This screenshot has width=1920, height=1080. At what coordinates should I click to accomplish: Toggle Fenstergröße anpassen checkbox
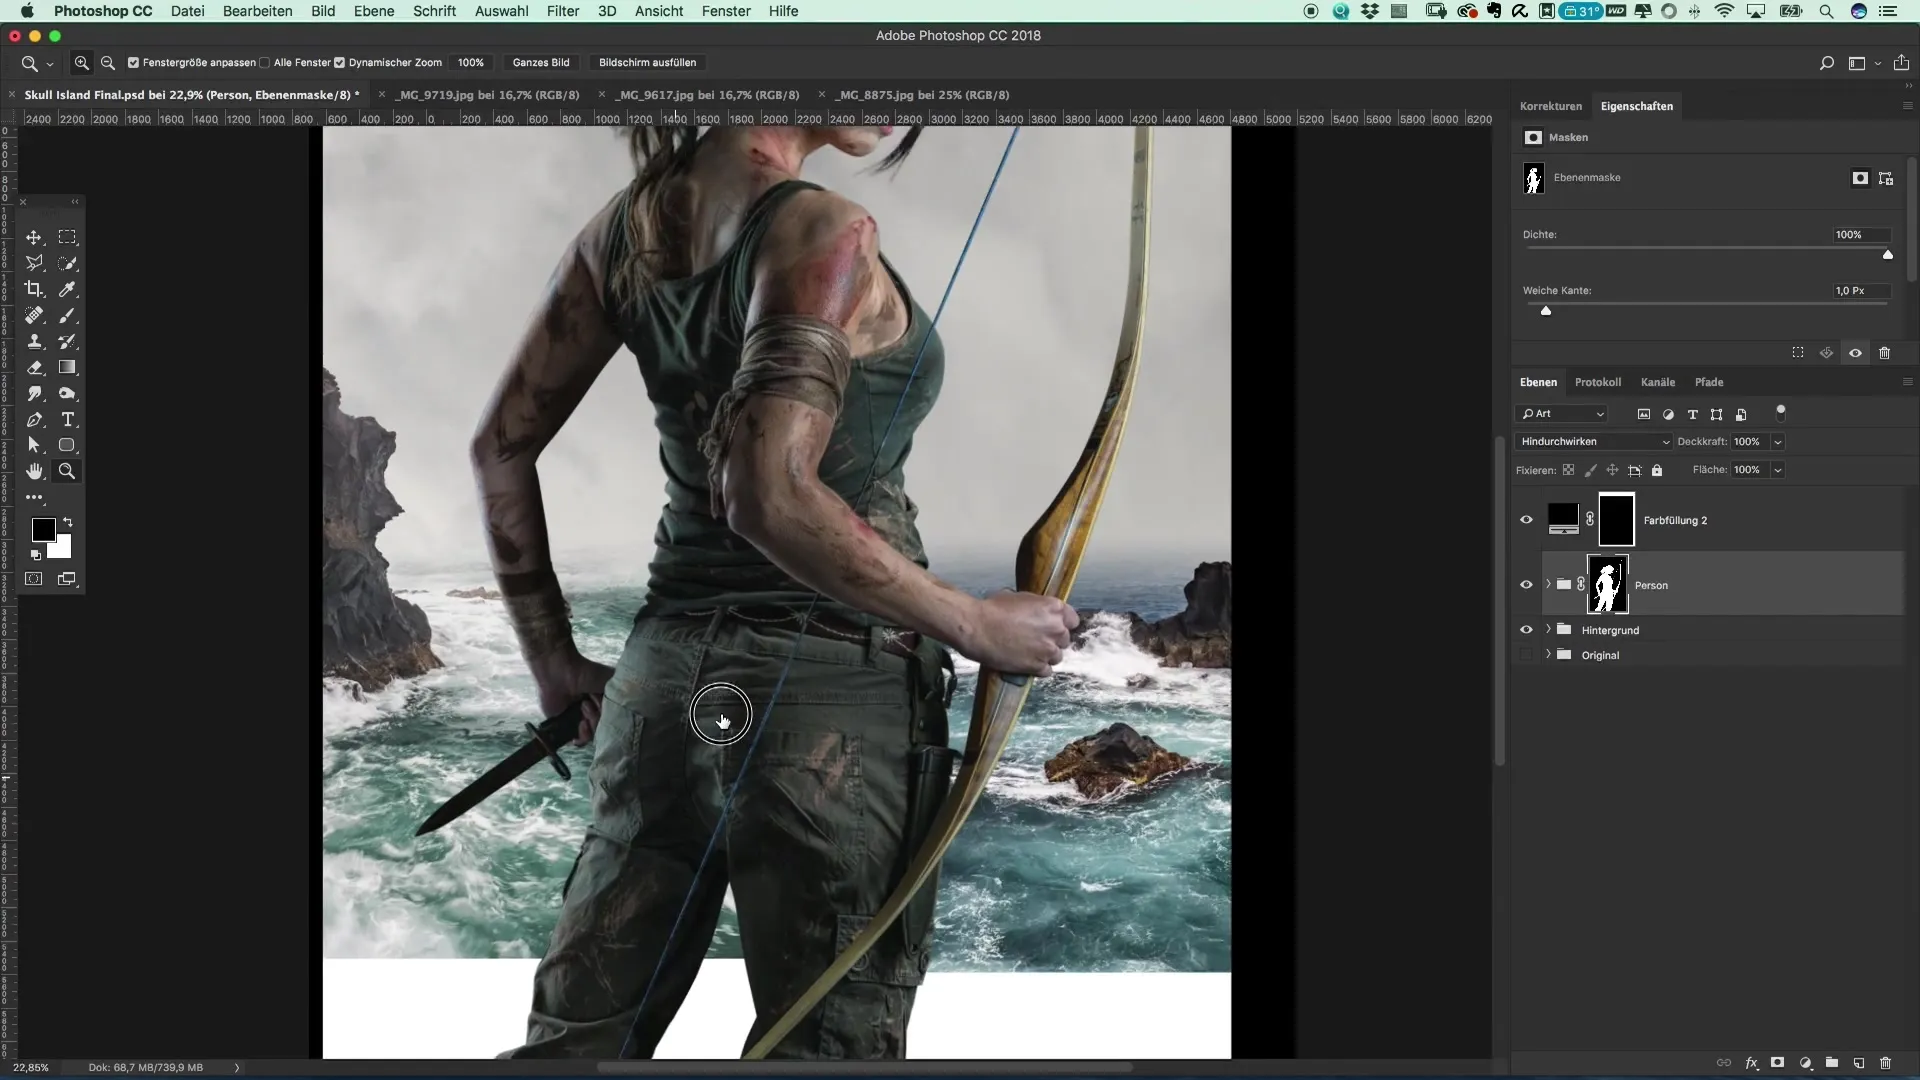(x=133, y=63)
